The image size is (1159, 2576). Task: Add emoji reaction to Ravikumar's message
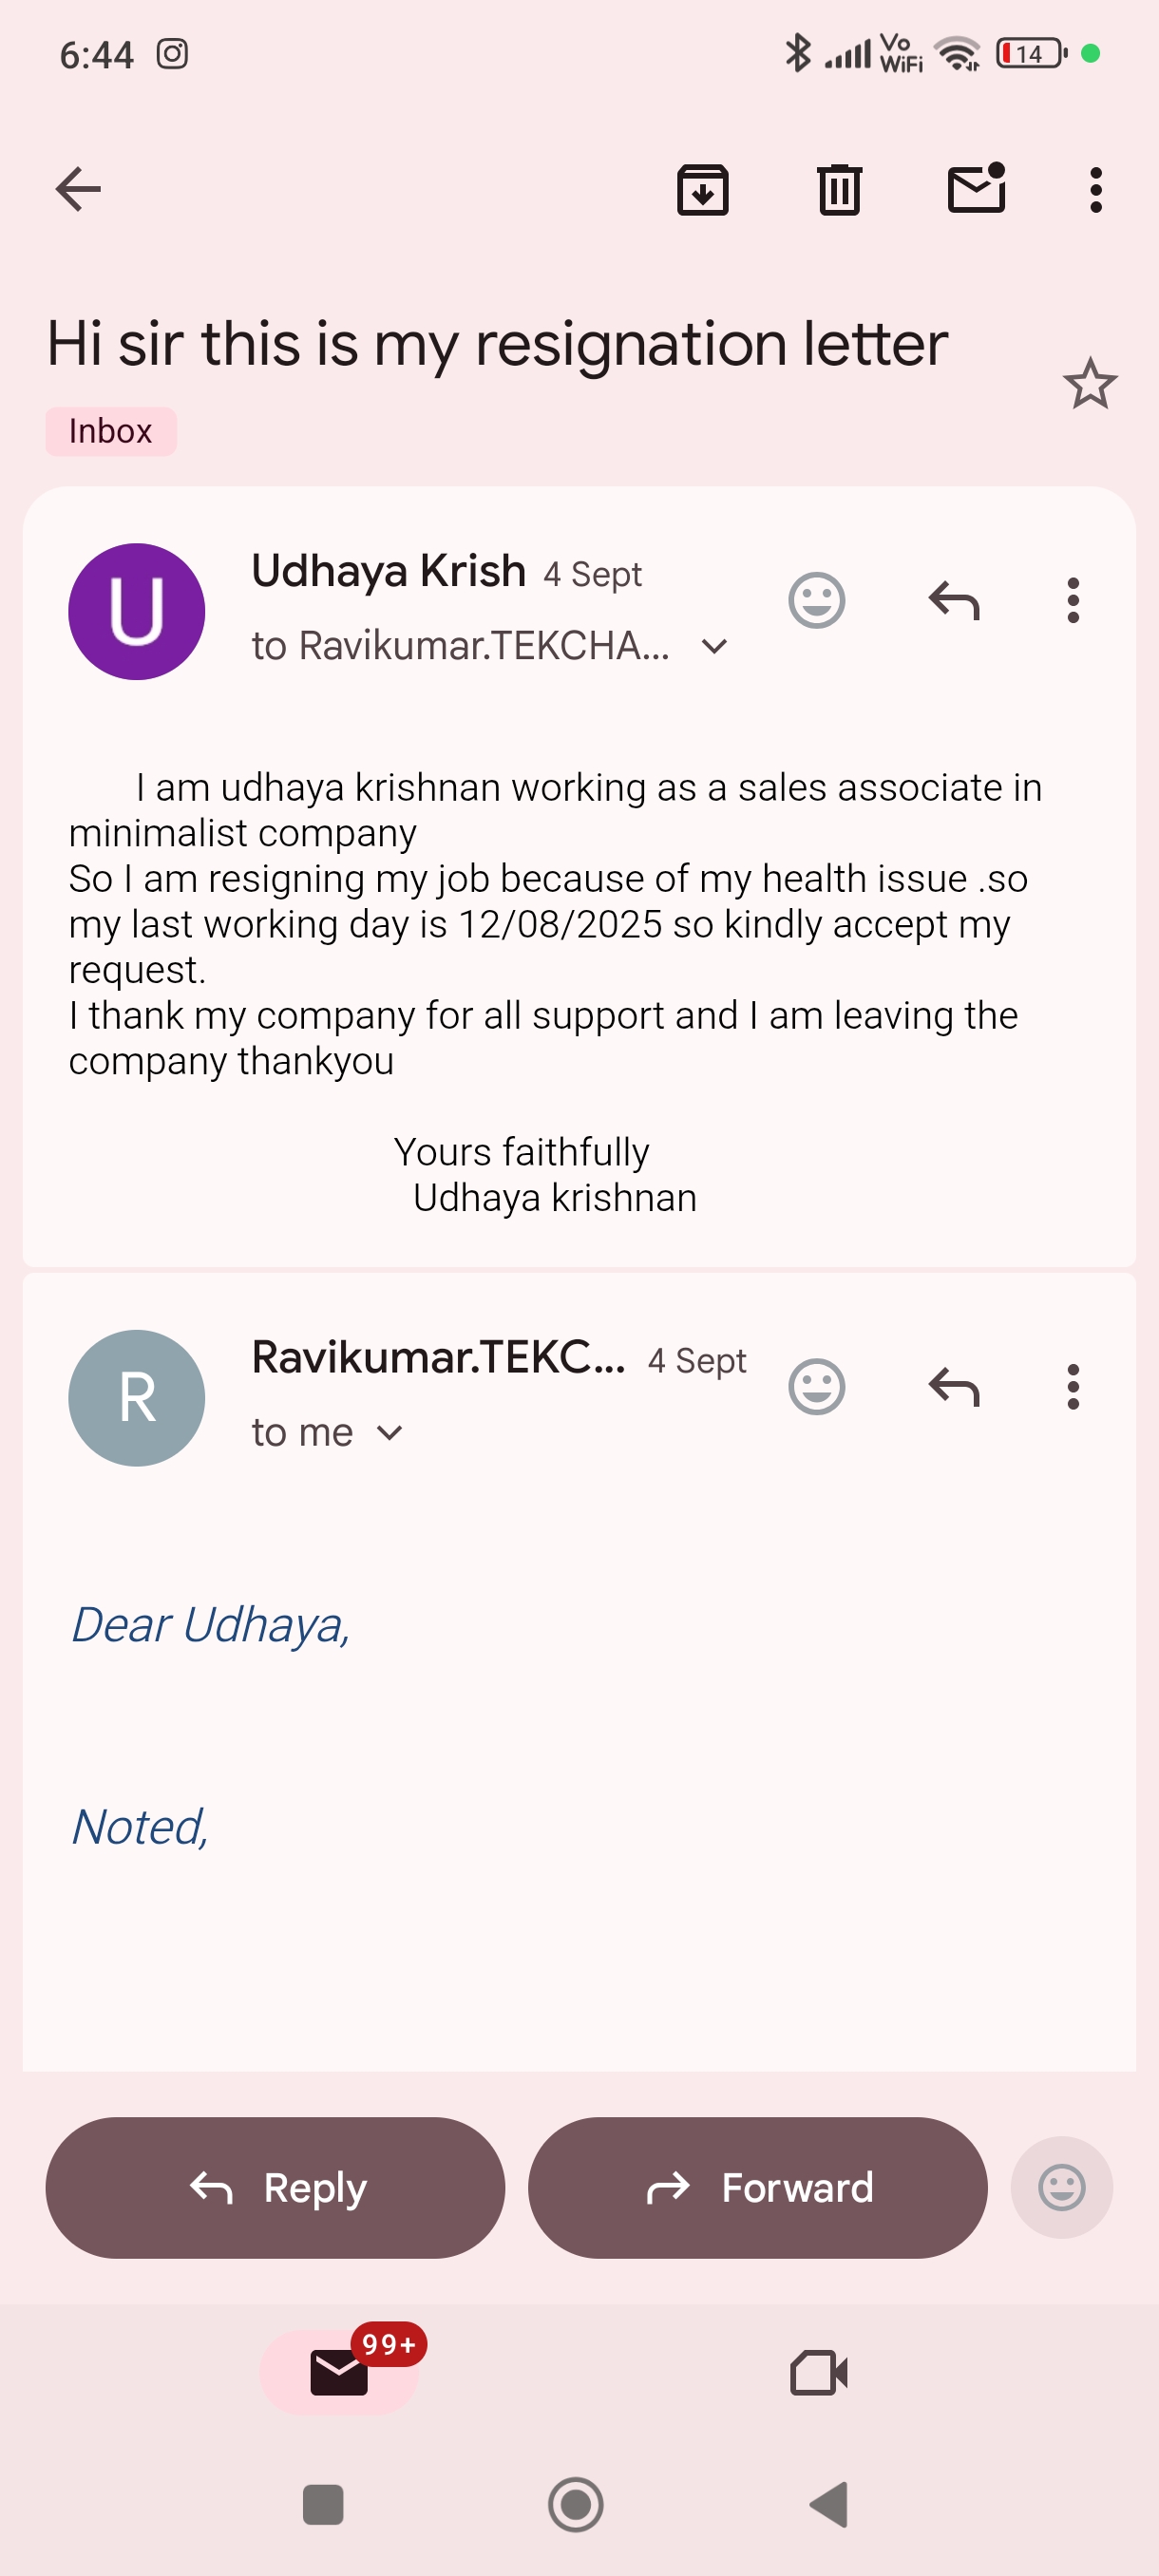816,1387
